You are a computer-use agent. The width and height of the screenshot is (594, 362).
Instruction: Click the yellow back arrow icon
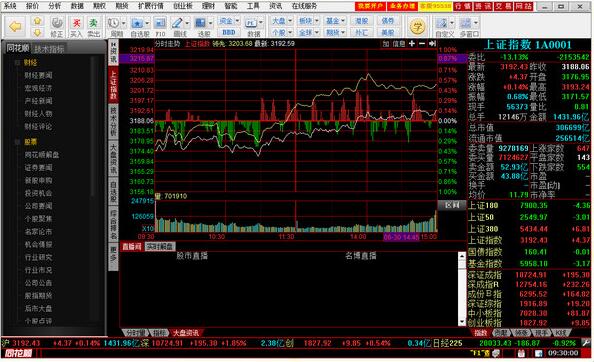tap(16, 26)
